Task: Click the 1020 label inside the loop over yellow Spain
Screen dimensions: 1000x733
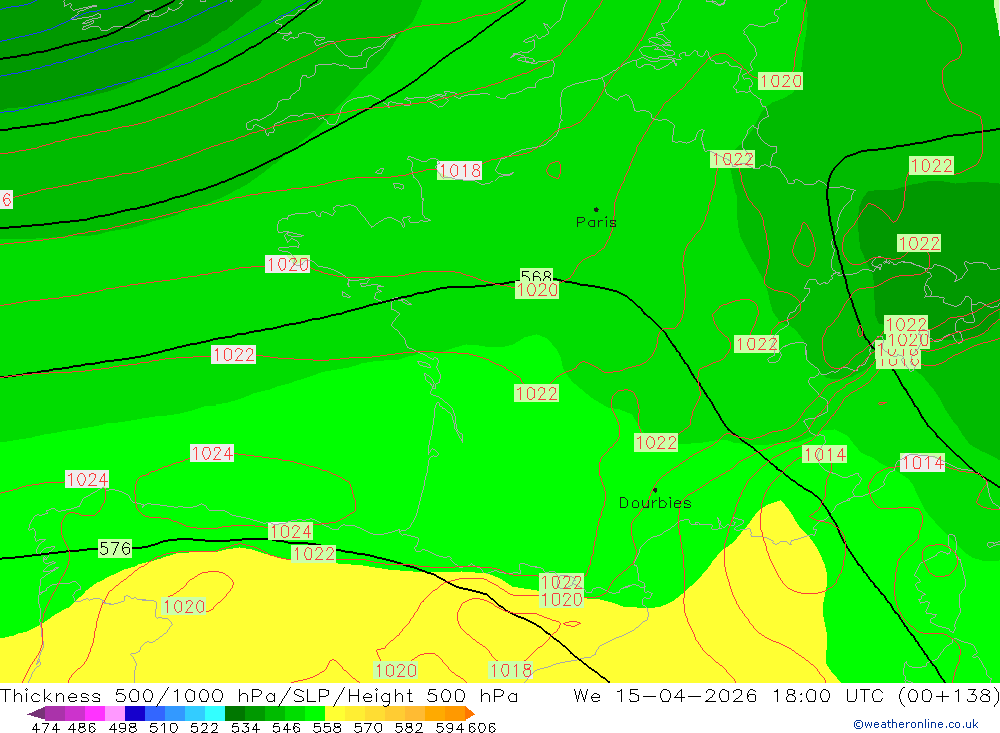Action: pyautogui.click(x=184, y=606)
